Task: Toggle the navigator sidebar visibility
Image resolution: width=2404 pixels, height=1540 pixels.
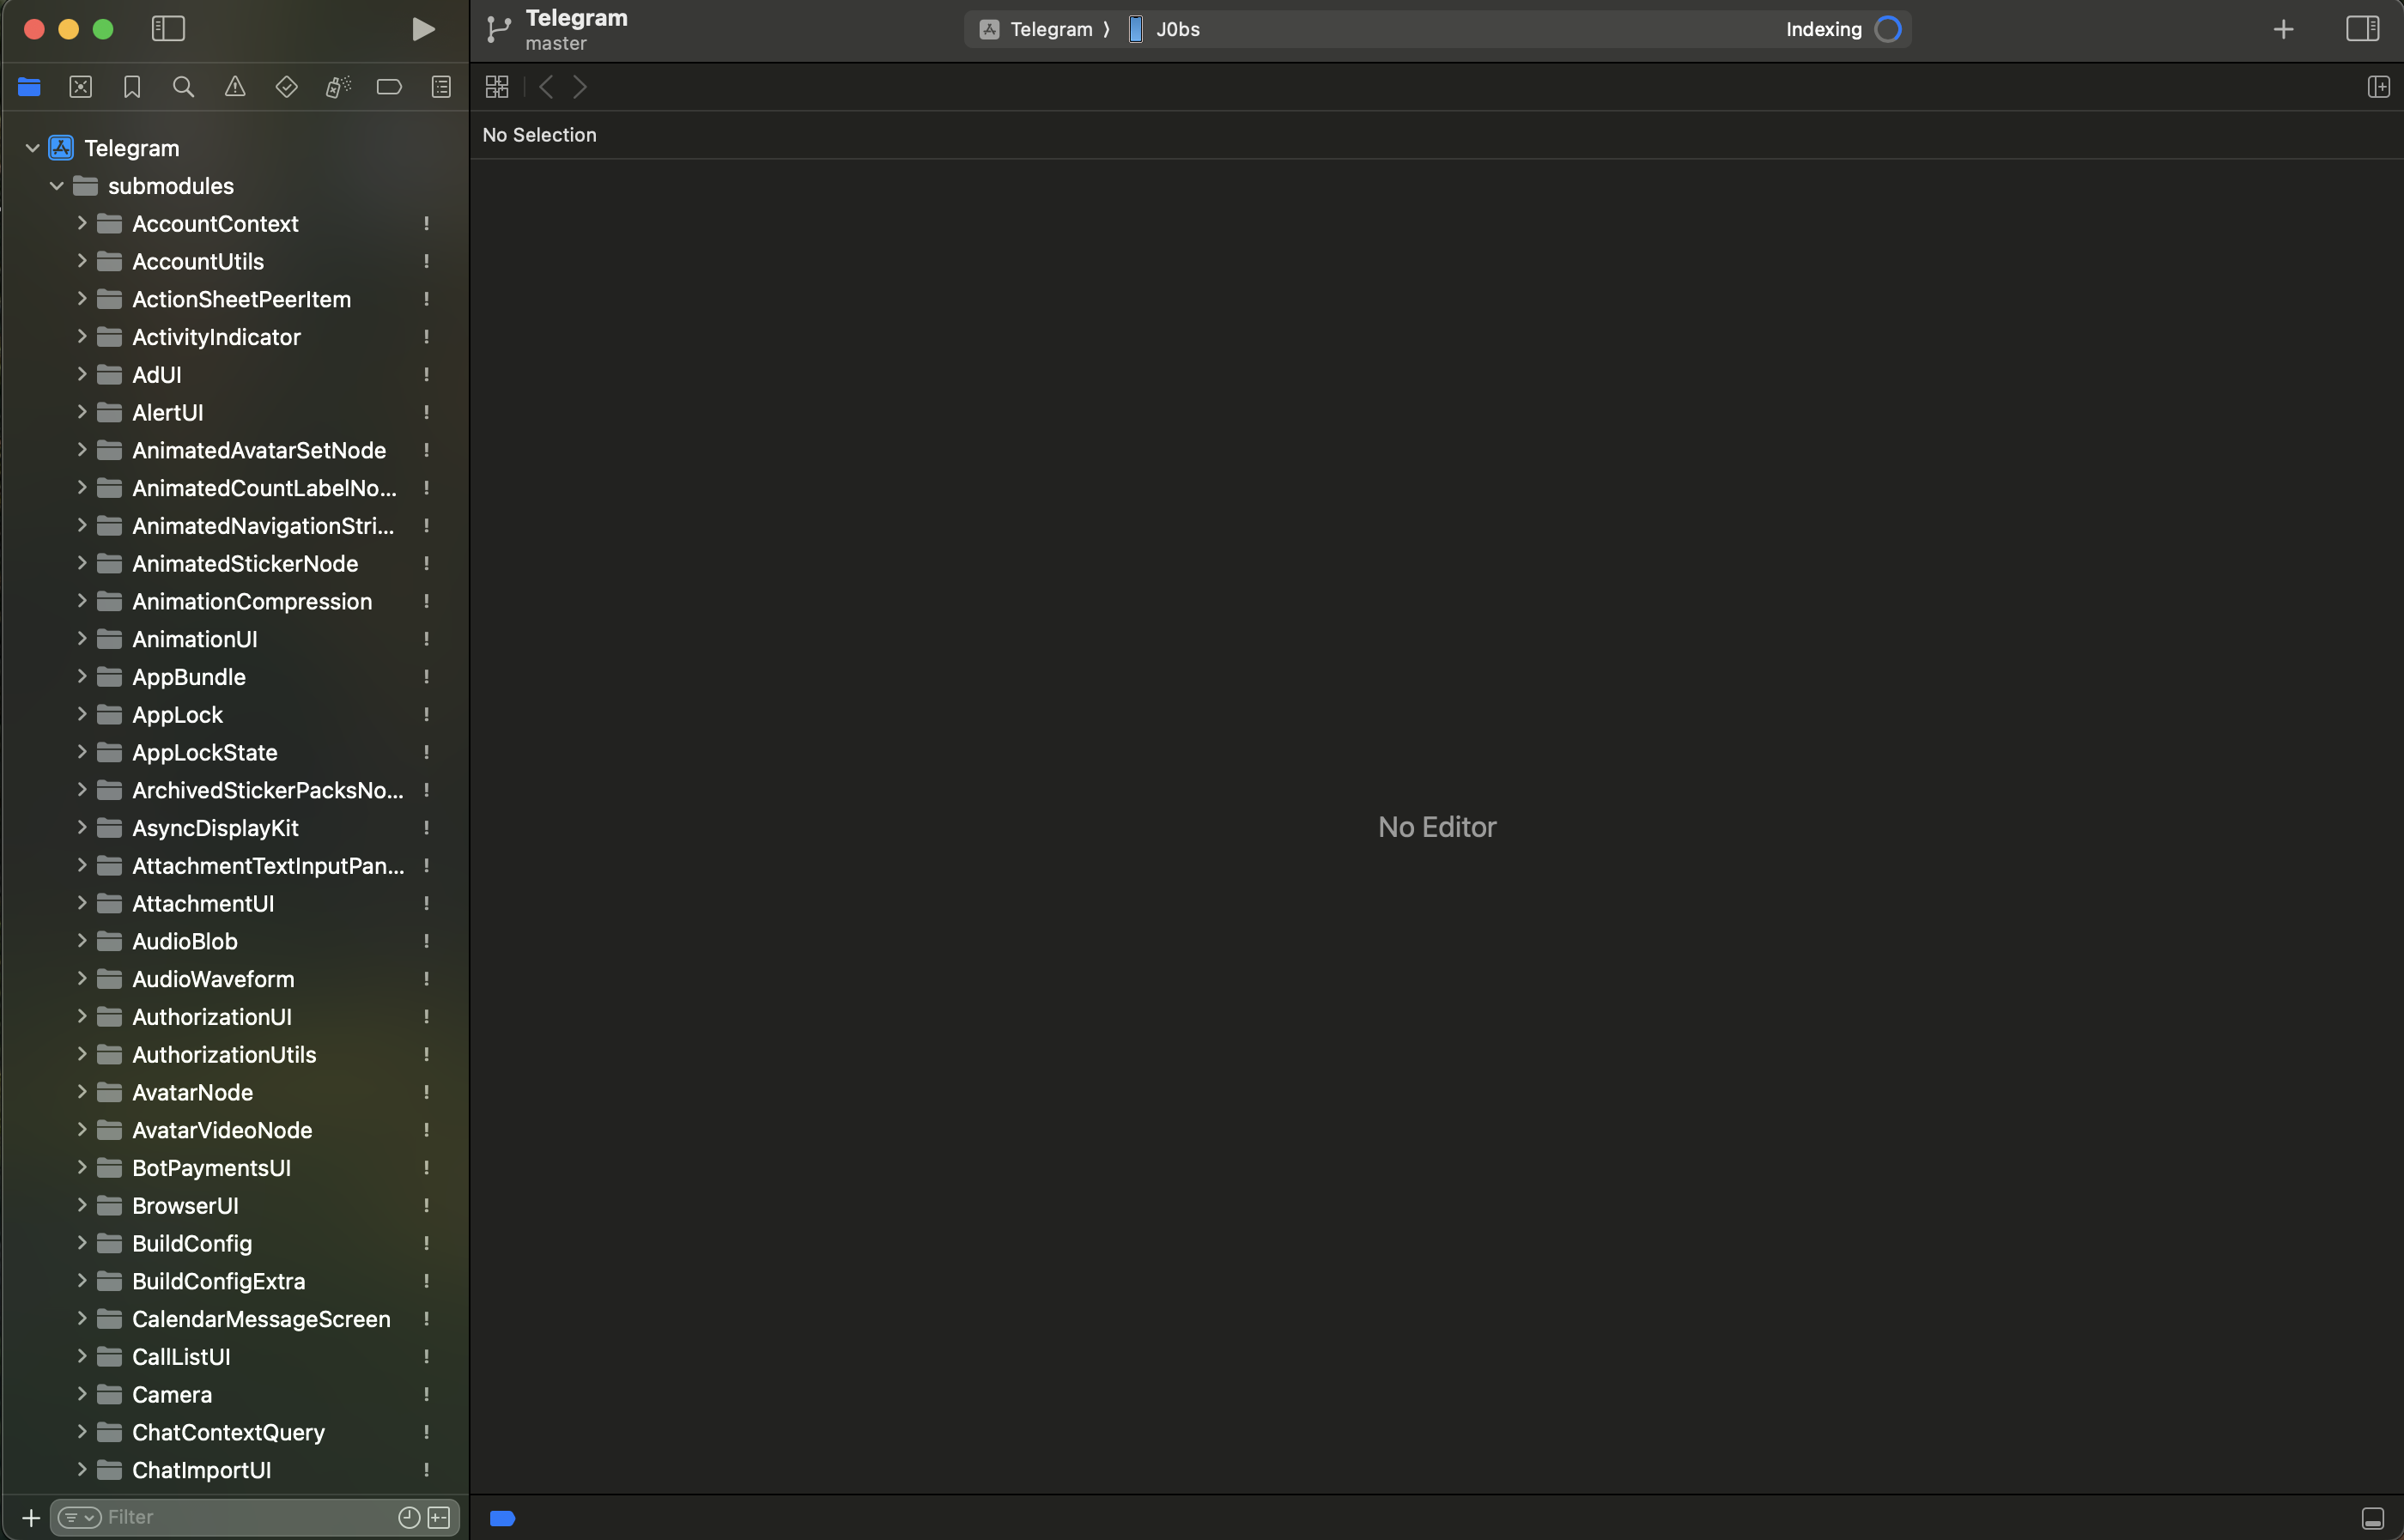Action: [x=168, y=29]
